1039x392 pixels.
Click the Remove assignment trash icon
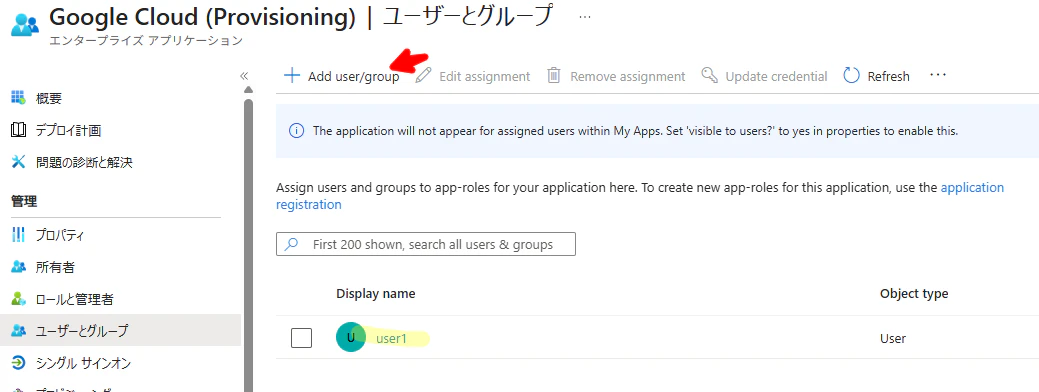(554, 75)
